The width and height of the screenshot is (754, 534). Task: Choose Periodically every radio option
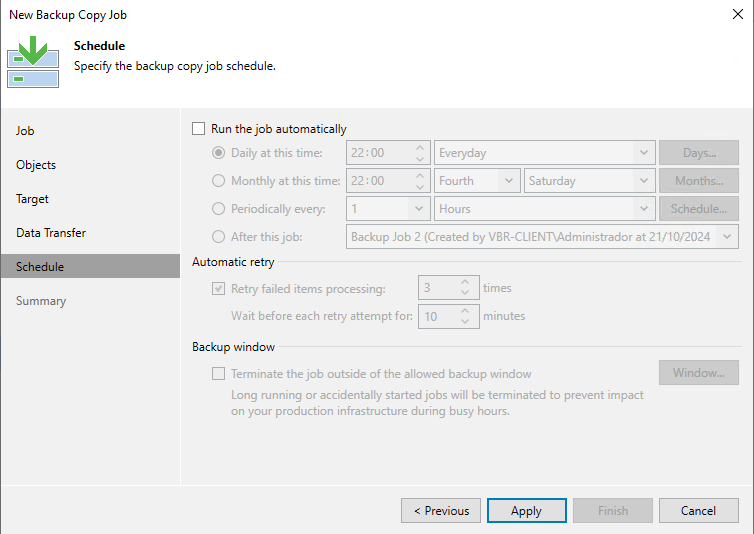[219, 209]
